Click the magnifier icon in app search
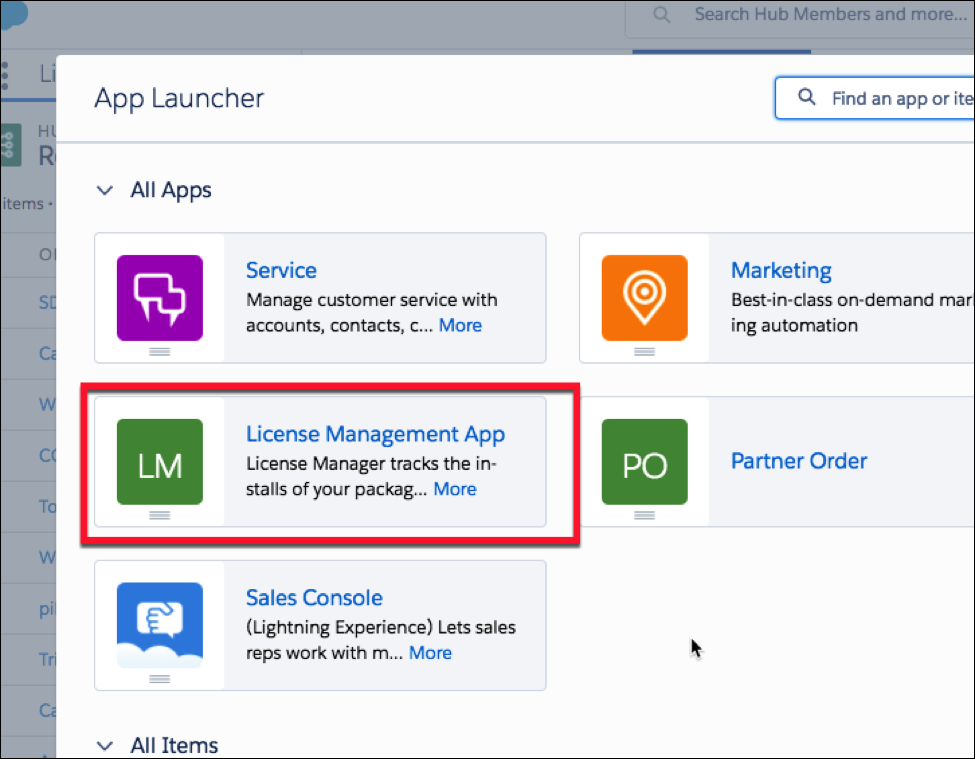975x759 pixels. click(x=806, y=97)
